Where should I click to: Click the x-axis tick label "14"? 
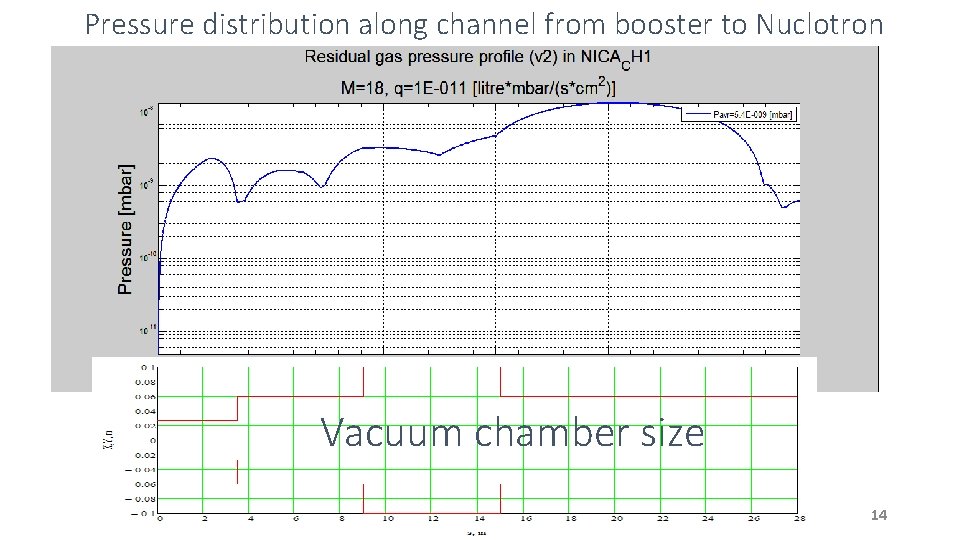(479, 519)
